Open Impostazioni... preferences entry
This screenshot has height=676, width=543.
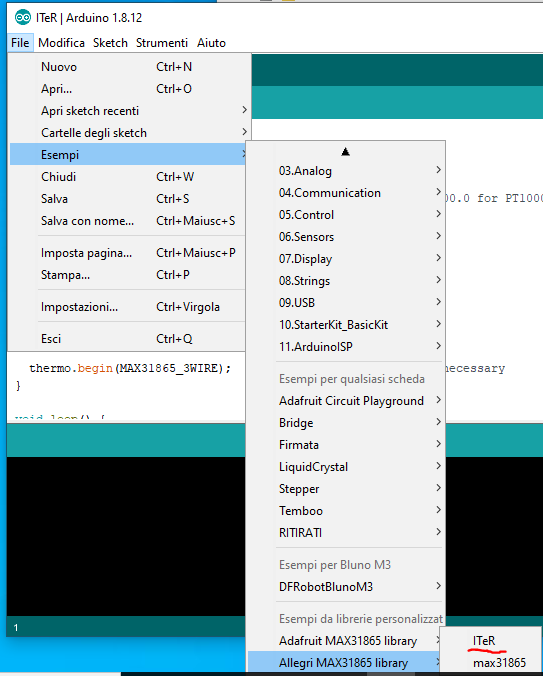pyautogui.click(x=128, y=307)
